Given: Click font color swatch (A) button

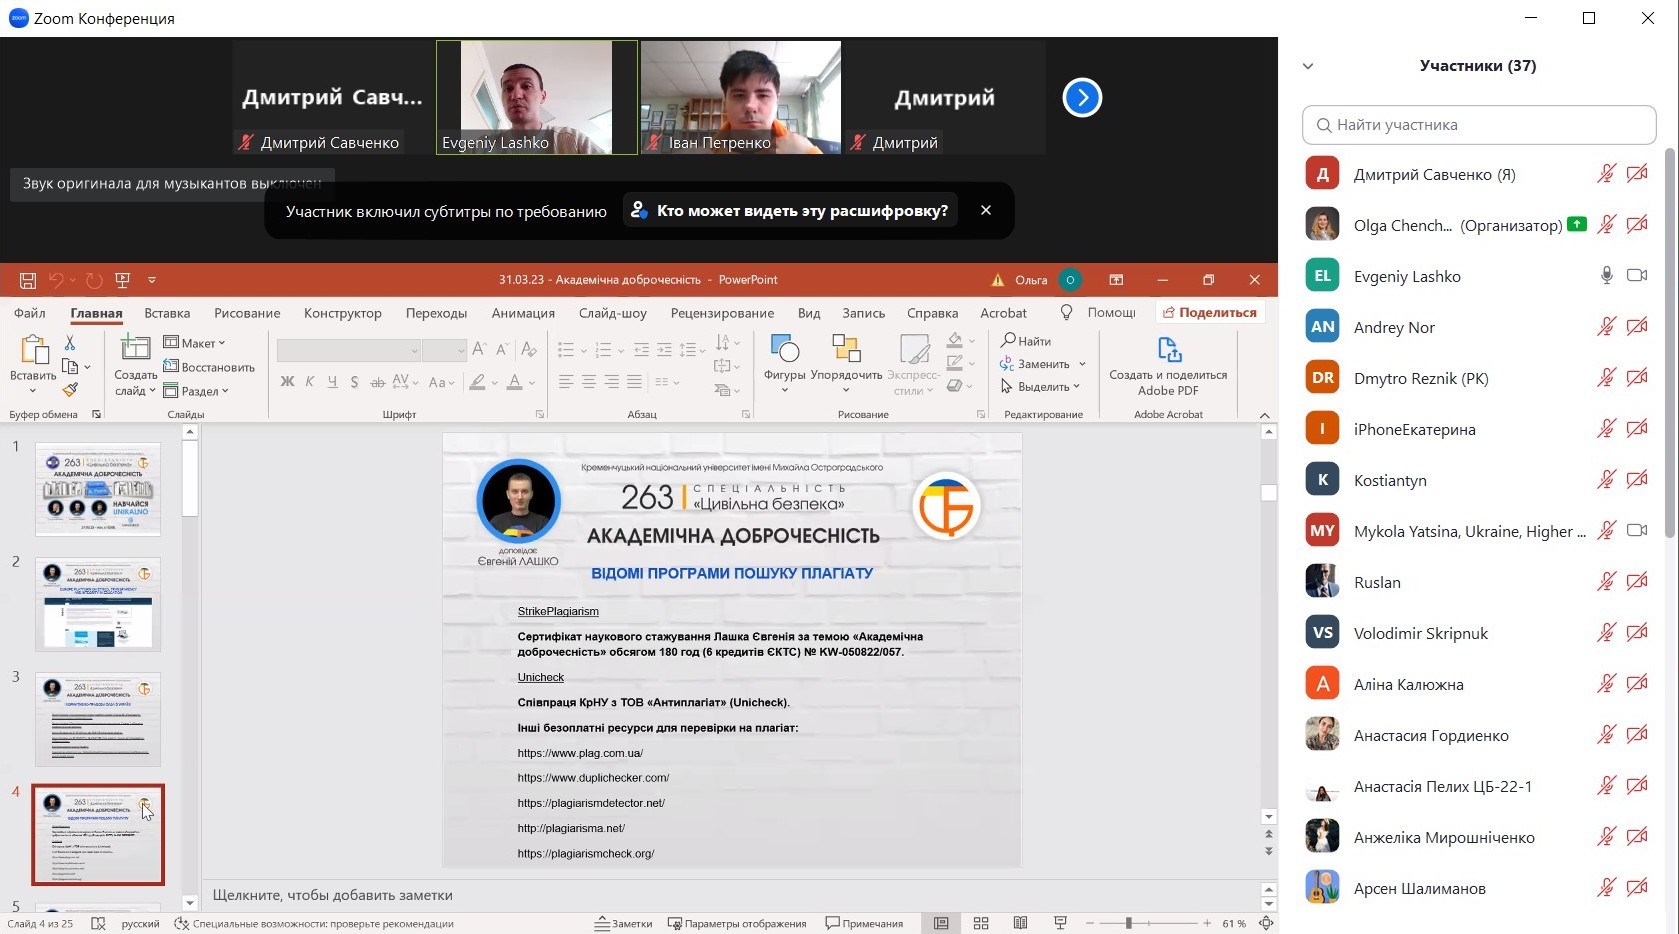Looking at the screenshot, I should (x=514, y=382).
